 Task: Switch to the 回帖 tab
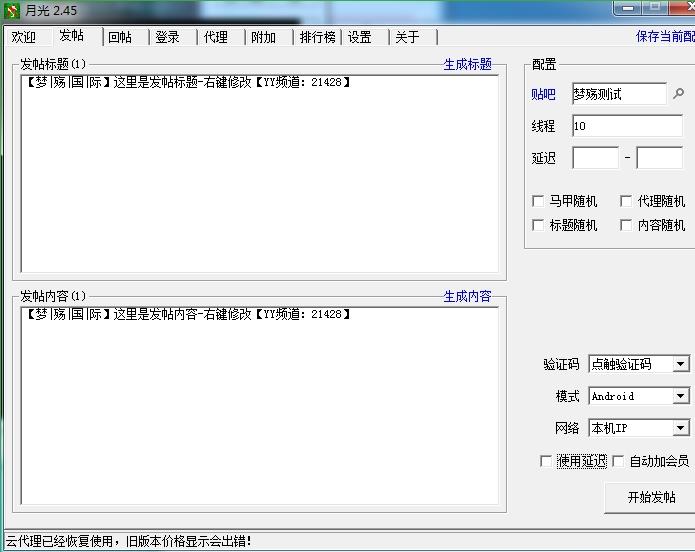click(x=120, y=37)
